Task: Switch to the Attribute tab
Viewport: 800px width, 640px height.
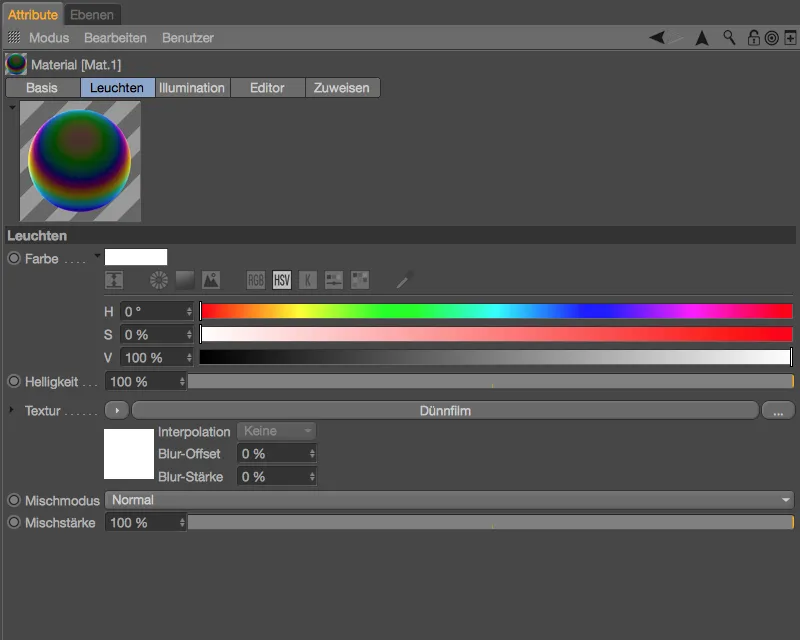Action: [33, 15]
